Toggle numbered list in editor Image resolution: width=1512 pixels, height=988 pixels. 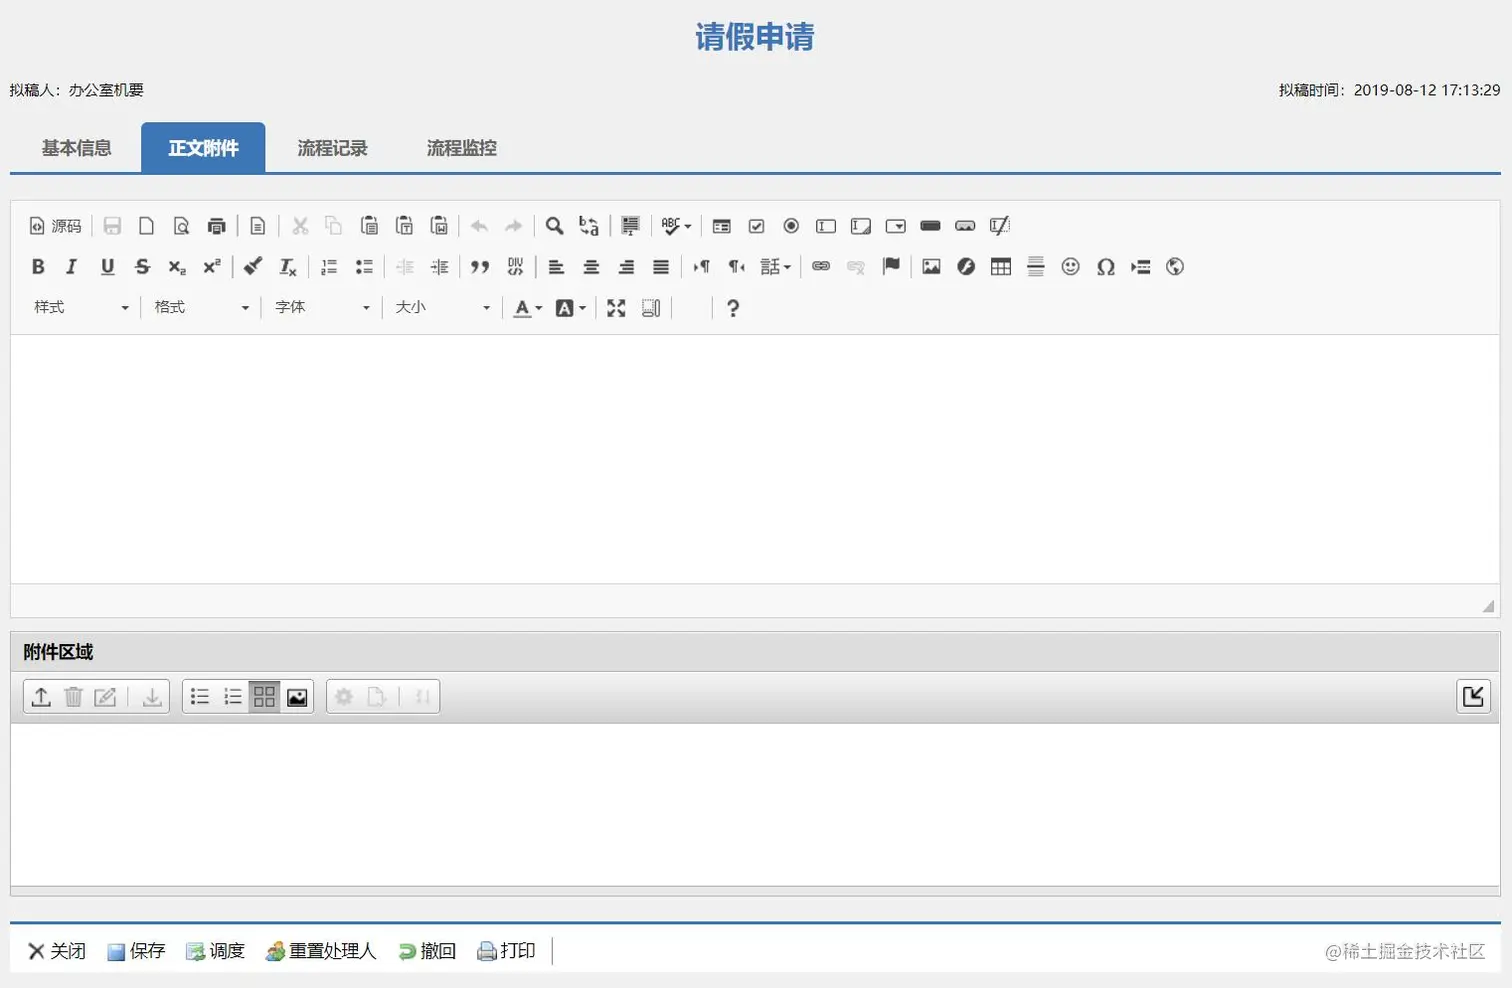[329, 267]
